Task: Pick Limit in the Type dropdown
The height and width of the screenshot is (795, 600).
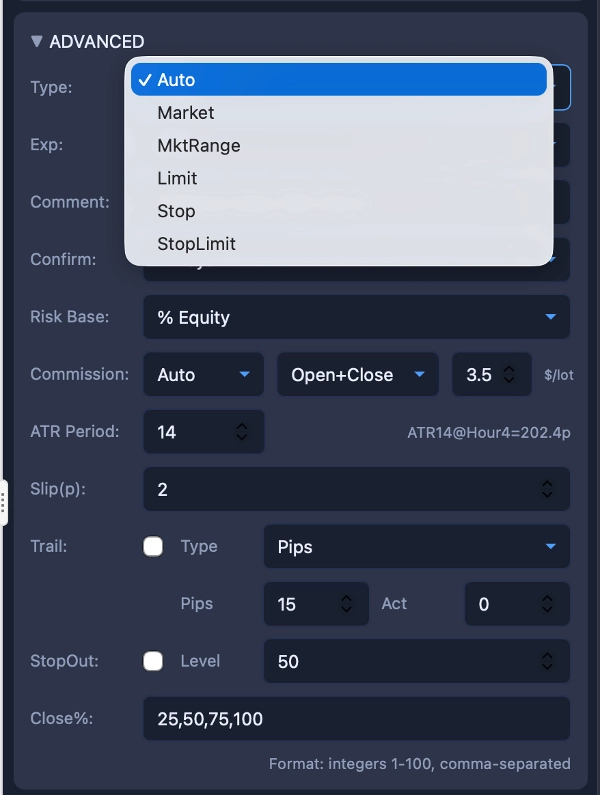Action: coord(178,179)
